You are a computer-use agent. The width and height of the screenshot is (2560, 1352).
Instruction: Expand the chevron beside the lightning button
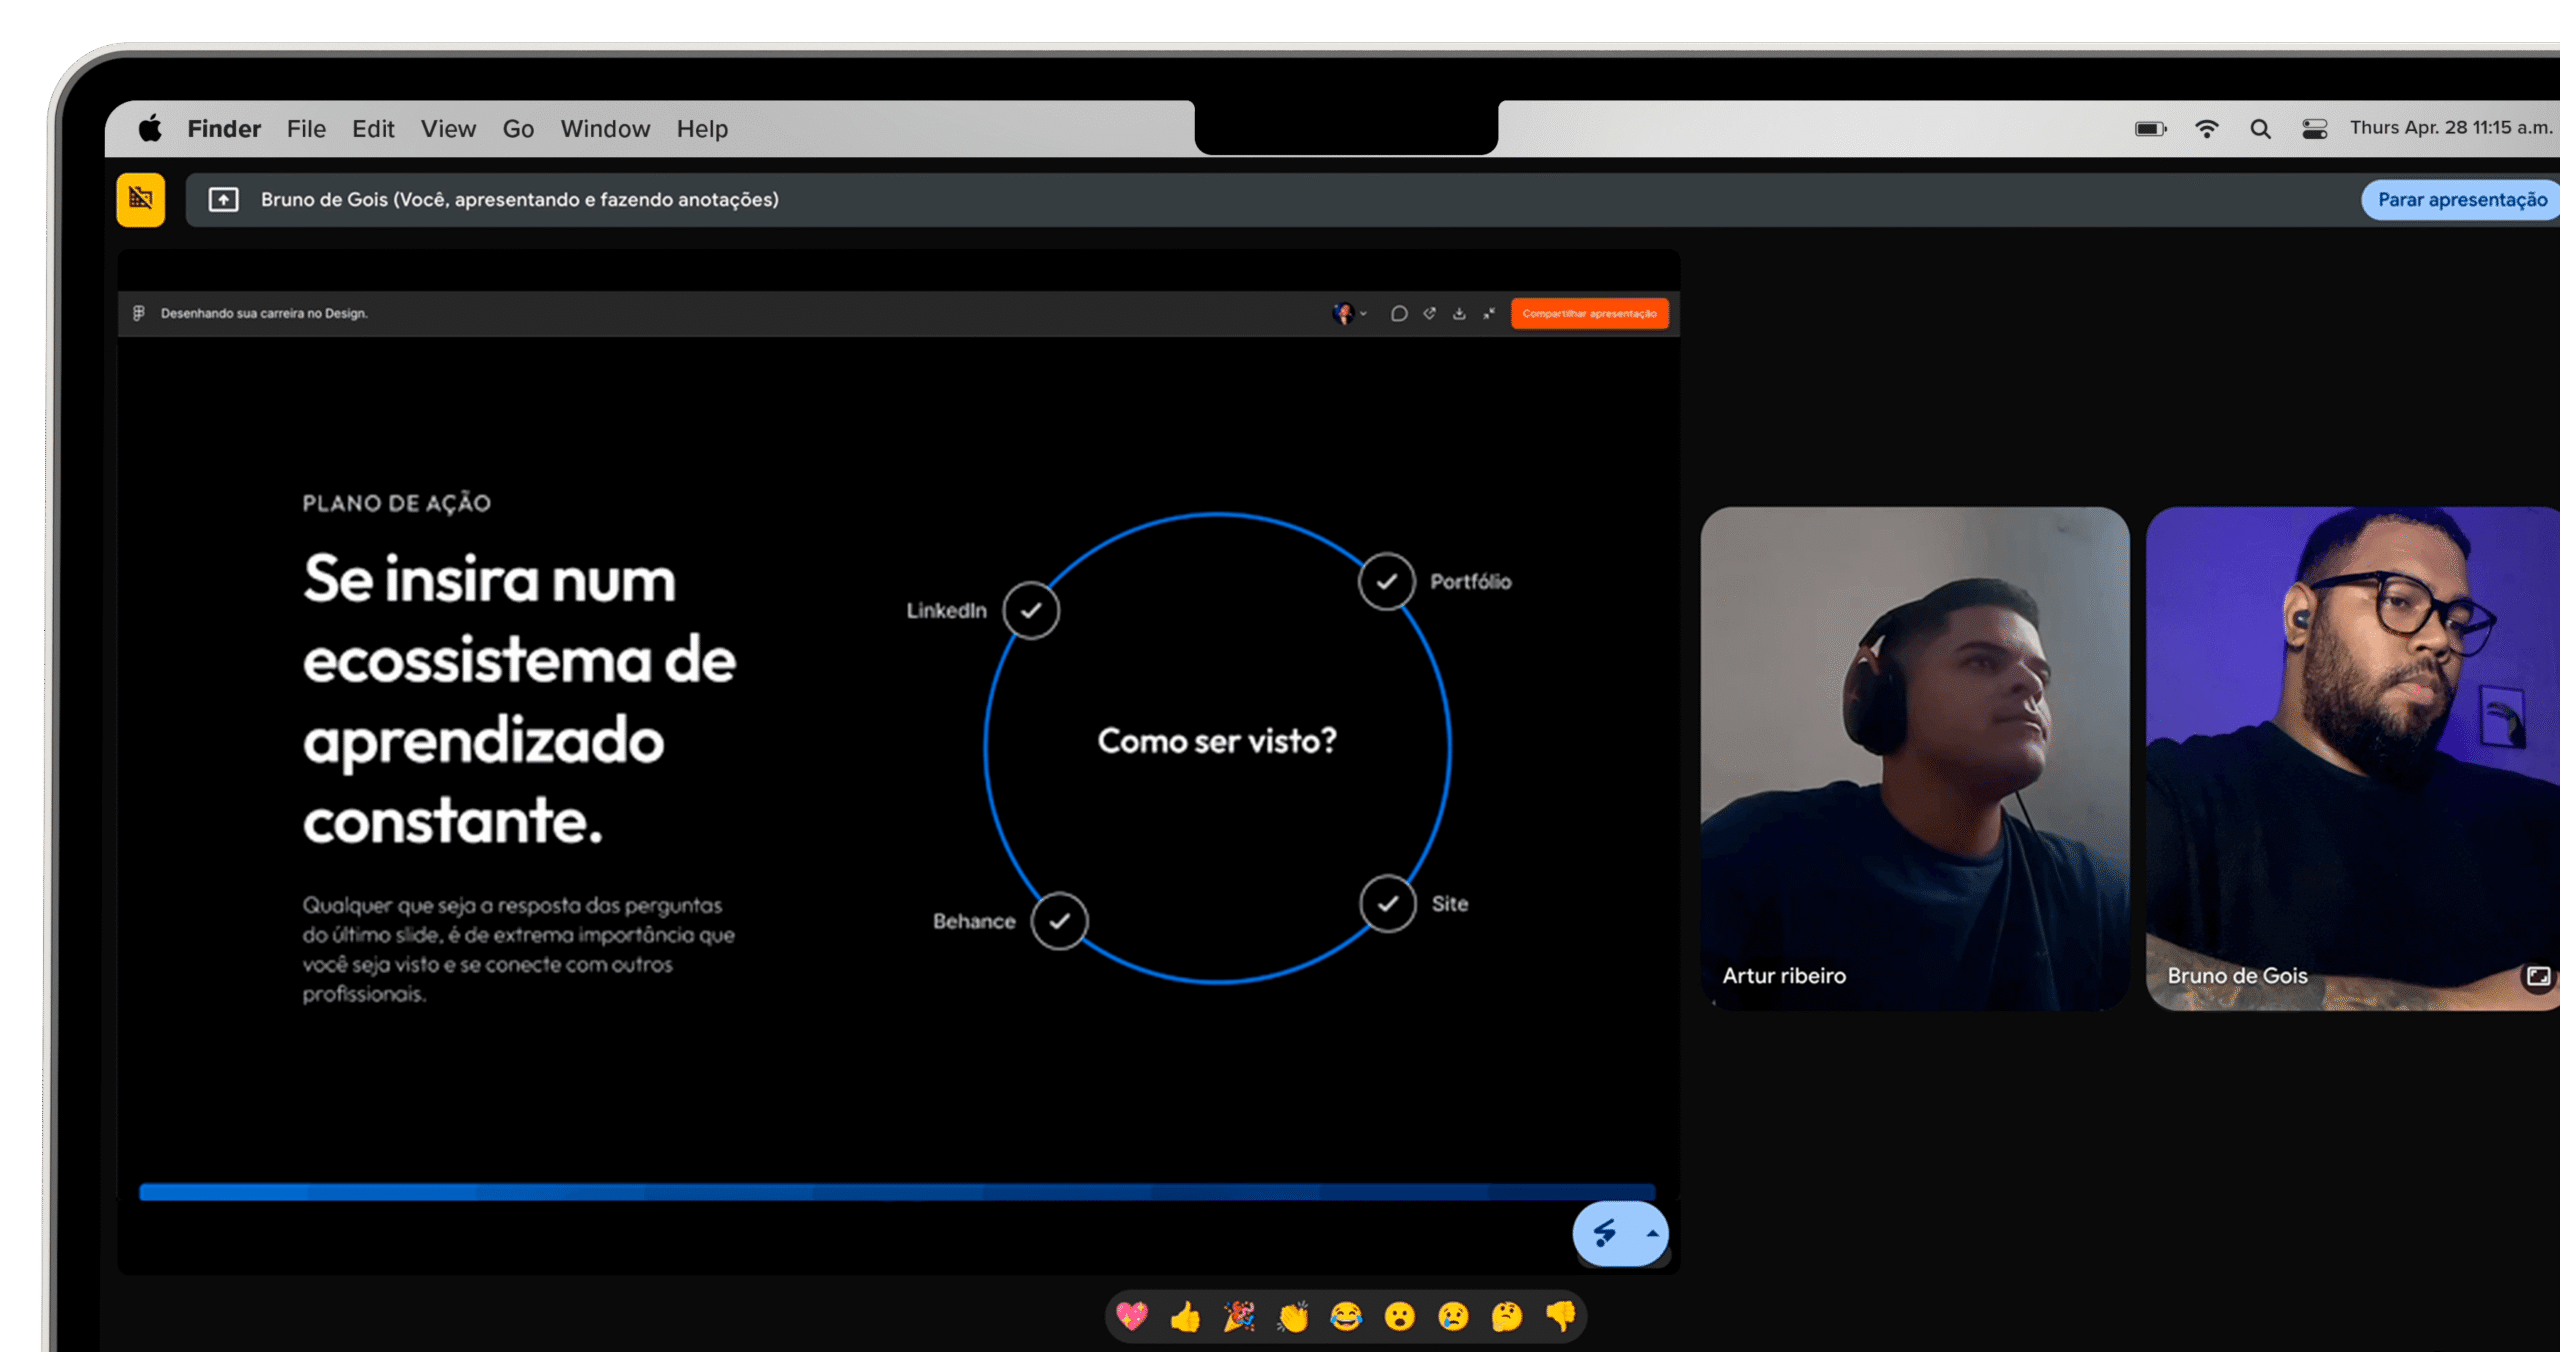click(x=1652, y=1235)
